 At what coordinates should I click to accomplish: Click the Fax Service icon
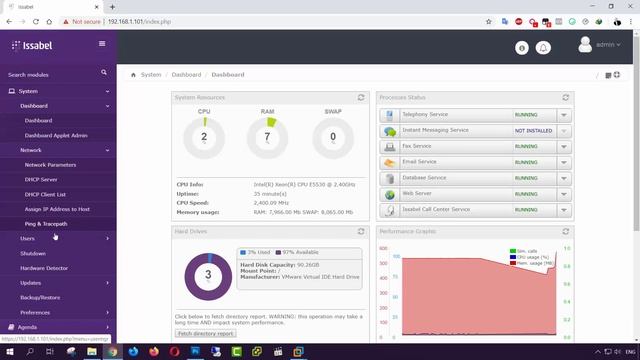[389, 147]
